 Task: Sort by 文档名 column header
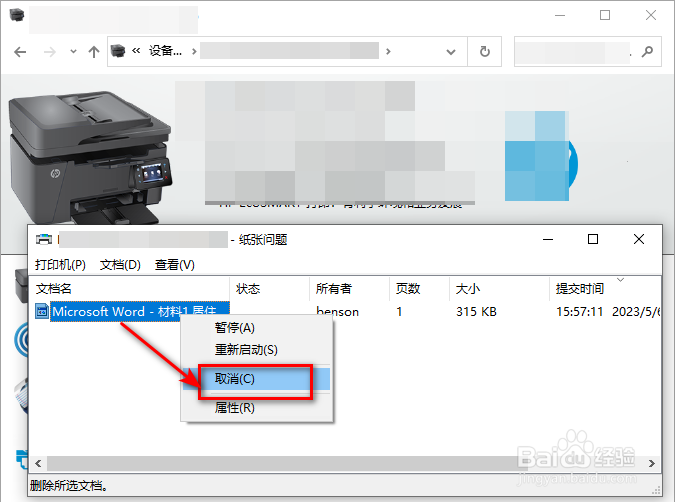[129, 288]
